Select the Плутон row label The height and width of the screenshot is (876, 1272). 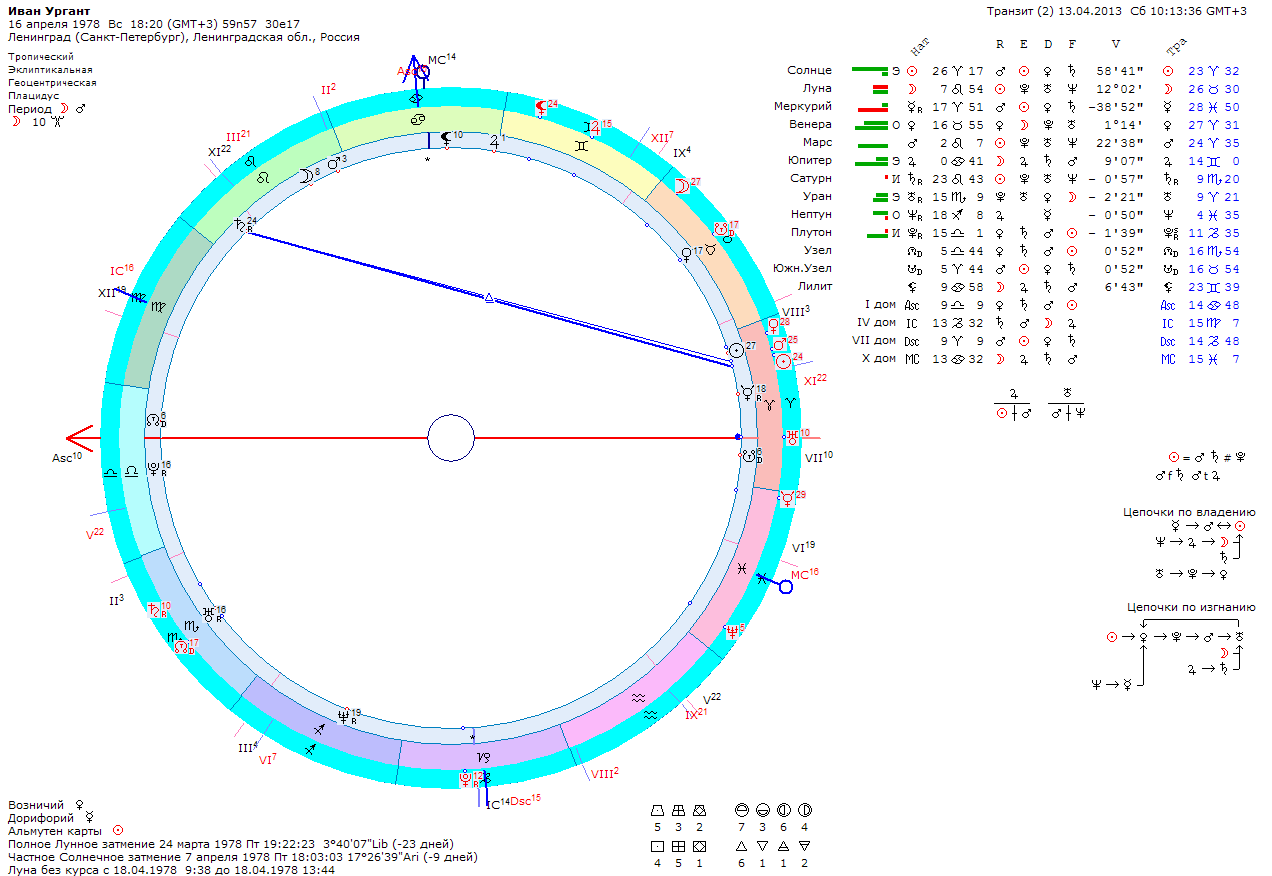811,232
